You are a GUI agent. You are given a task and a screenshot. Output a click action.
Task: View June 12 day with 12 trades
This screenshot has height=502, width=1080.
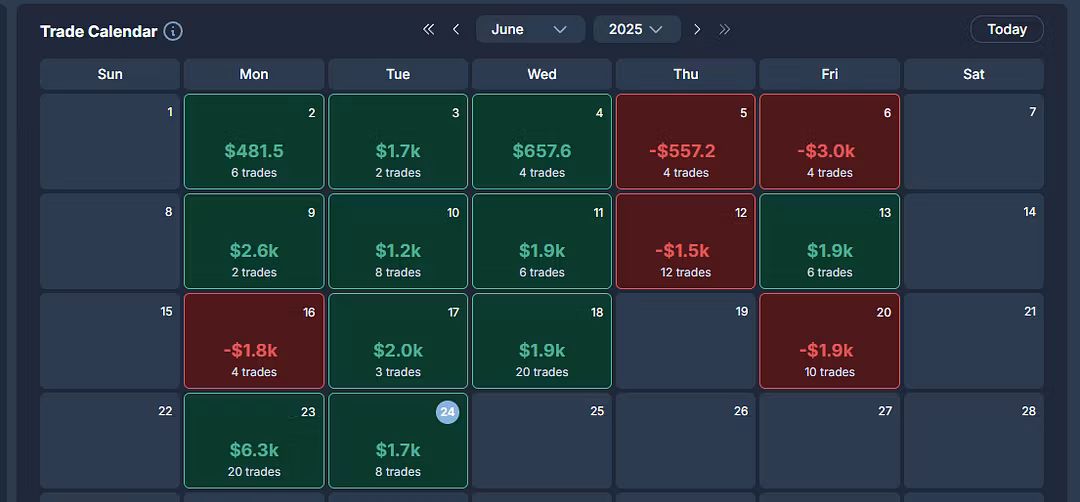(x=686, y=241)
